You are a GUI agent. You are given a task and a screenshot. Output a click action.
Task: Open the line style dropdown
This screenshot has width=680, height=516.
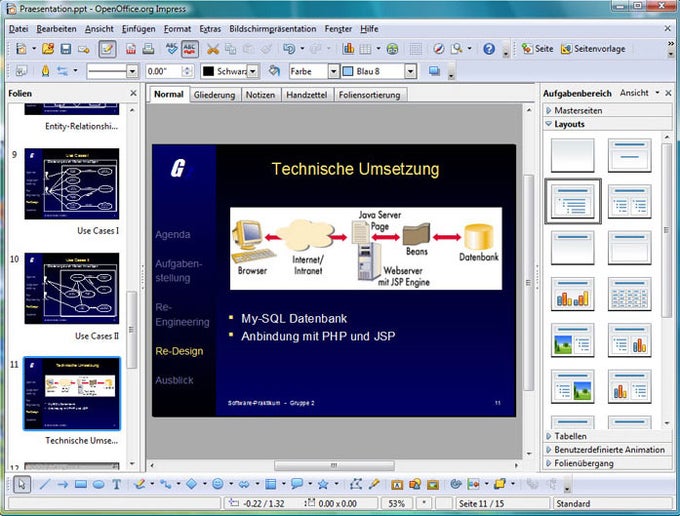(x=132, y=71)
